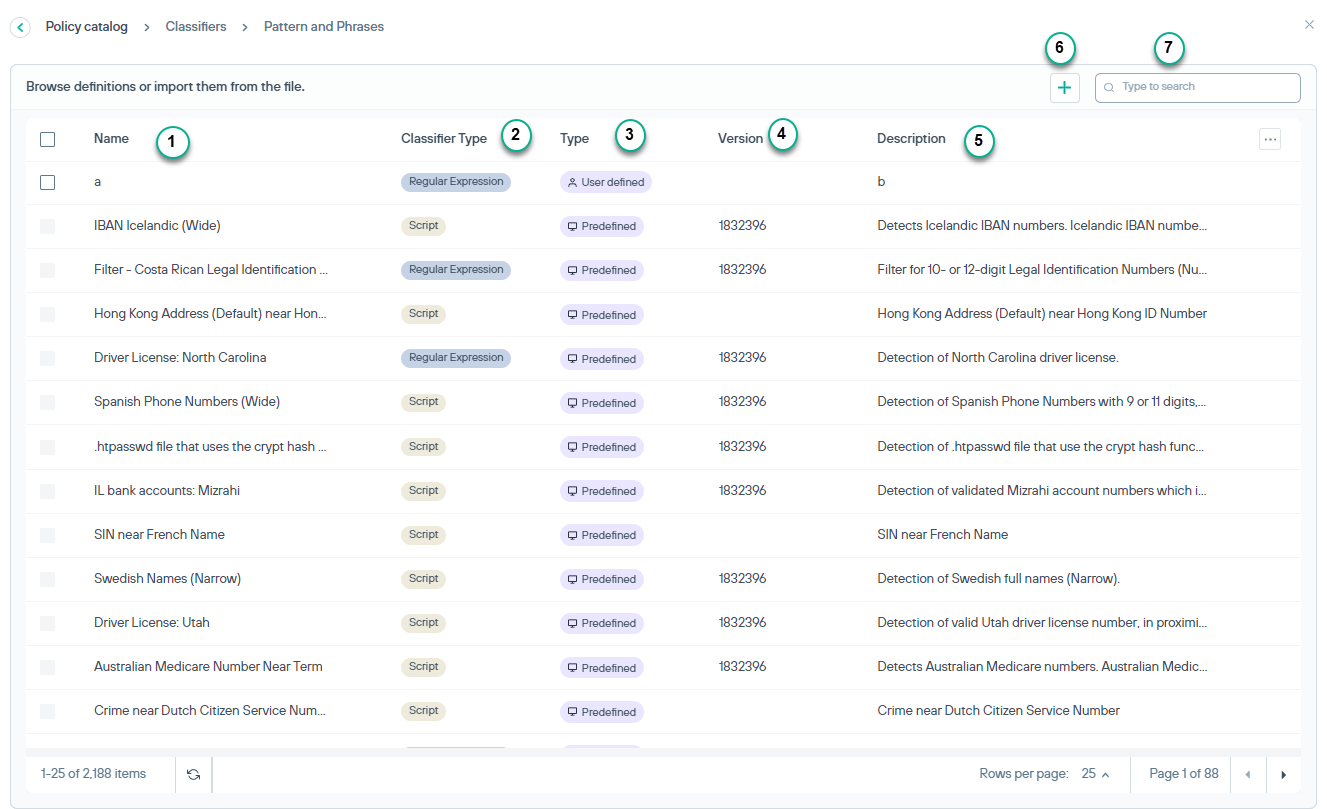Close the panel with the X icon

[x=1309, y=25]
